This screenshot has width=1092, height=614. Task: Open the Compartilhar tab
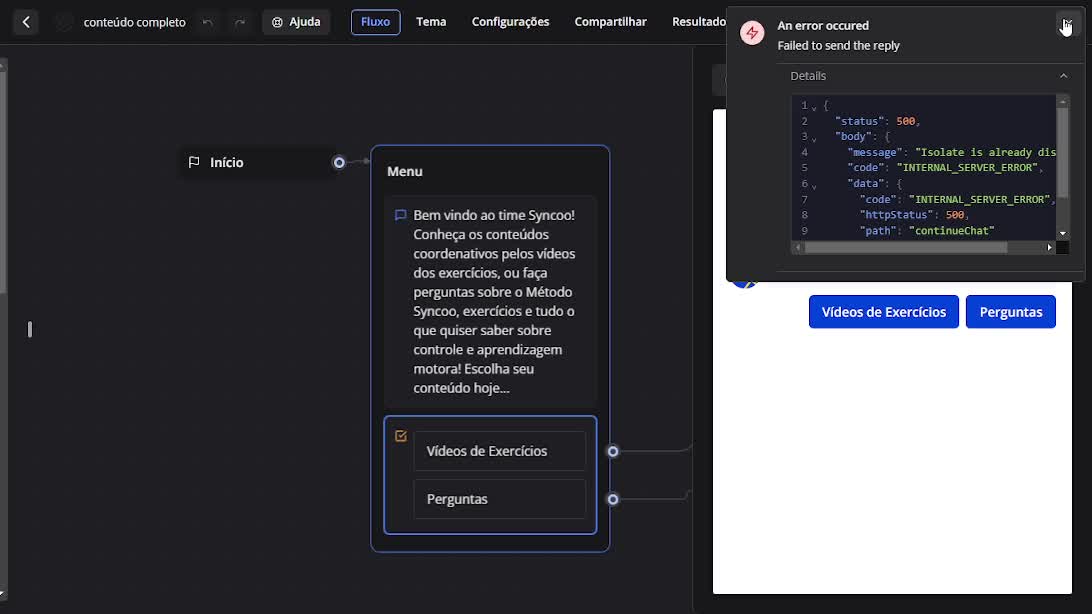(x=610, y=22)
